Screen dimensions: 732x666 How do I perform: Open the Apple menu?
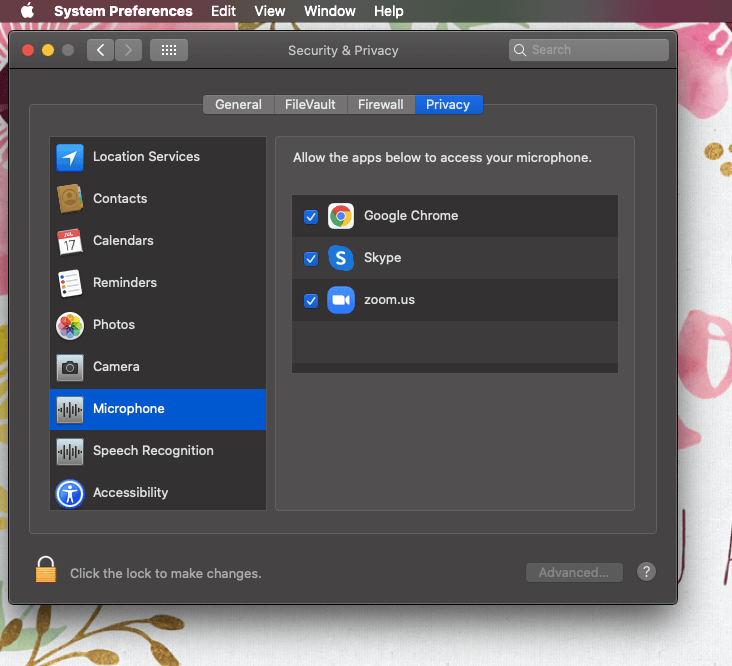(27, 12)
